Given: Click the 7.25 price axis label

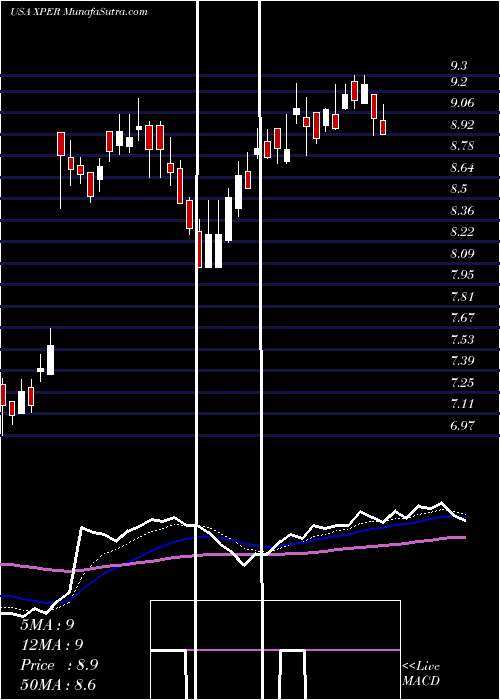Looking at the screenshot, I should click(x=462, y=383).
